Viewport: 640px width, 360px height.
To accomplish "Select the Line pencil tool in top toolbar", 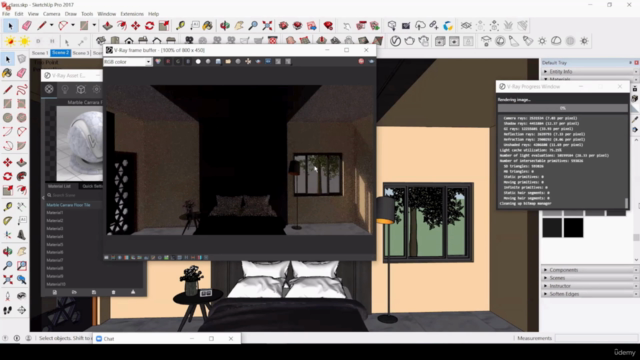I will coord(41,26).
